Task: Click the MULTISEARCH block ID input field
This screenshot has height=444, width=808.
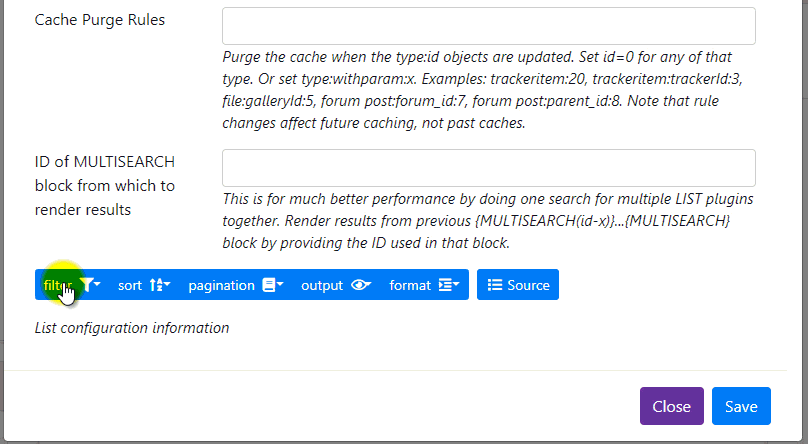Action: tap(489, 168)
